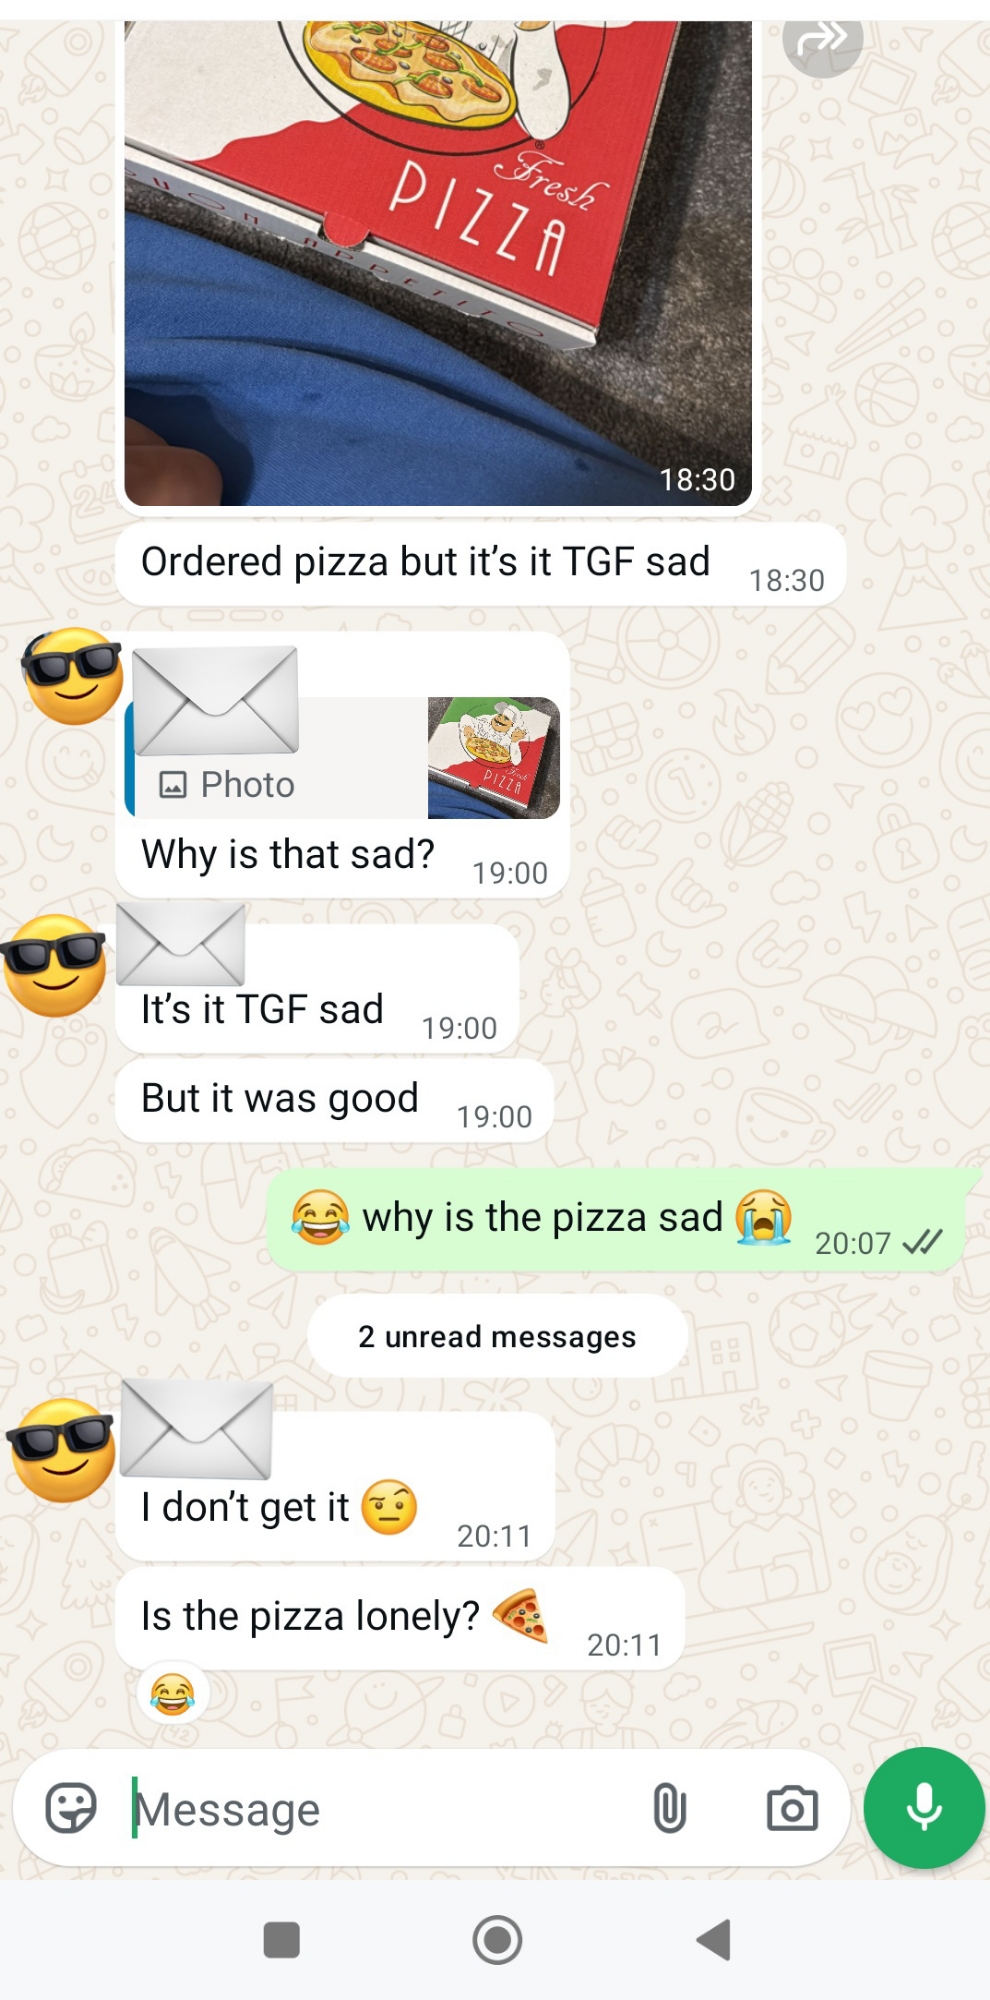Select the 'Is the pizza lonely?' message
Image resolution: width=990 pixels, height=2000 pixels.
tap(400, 1618)
